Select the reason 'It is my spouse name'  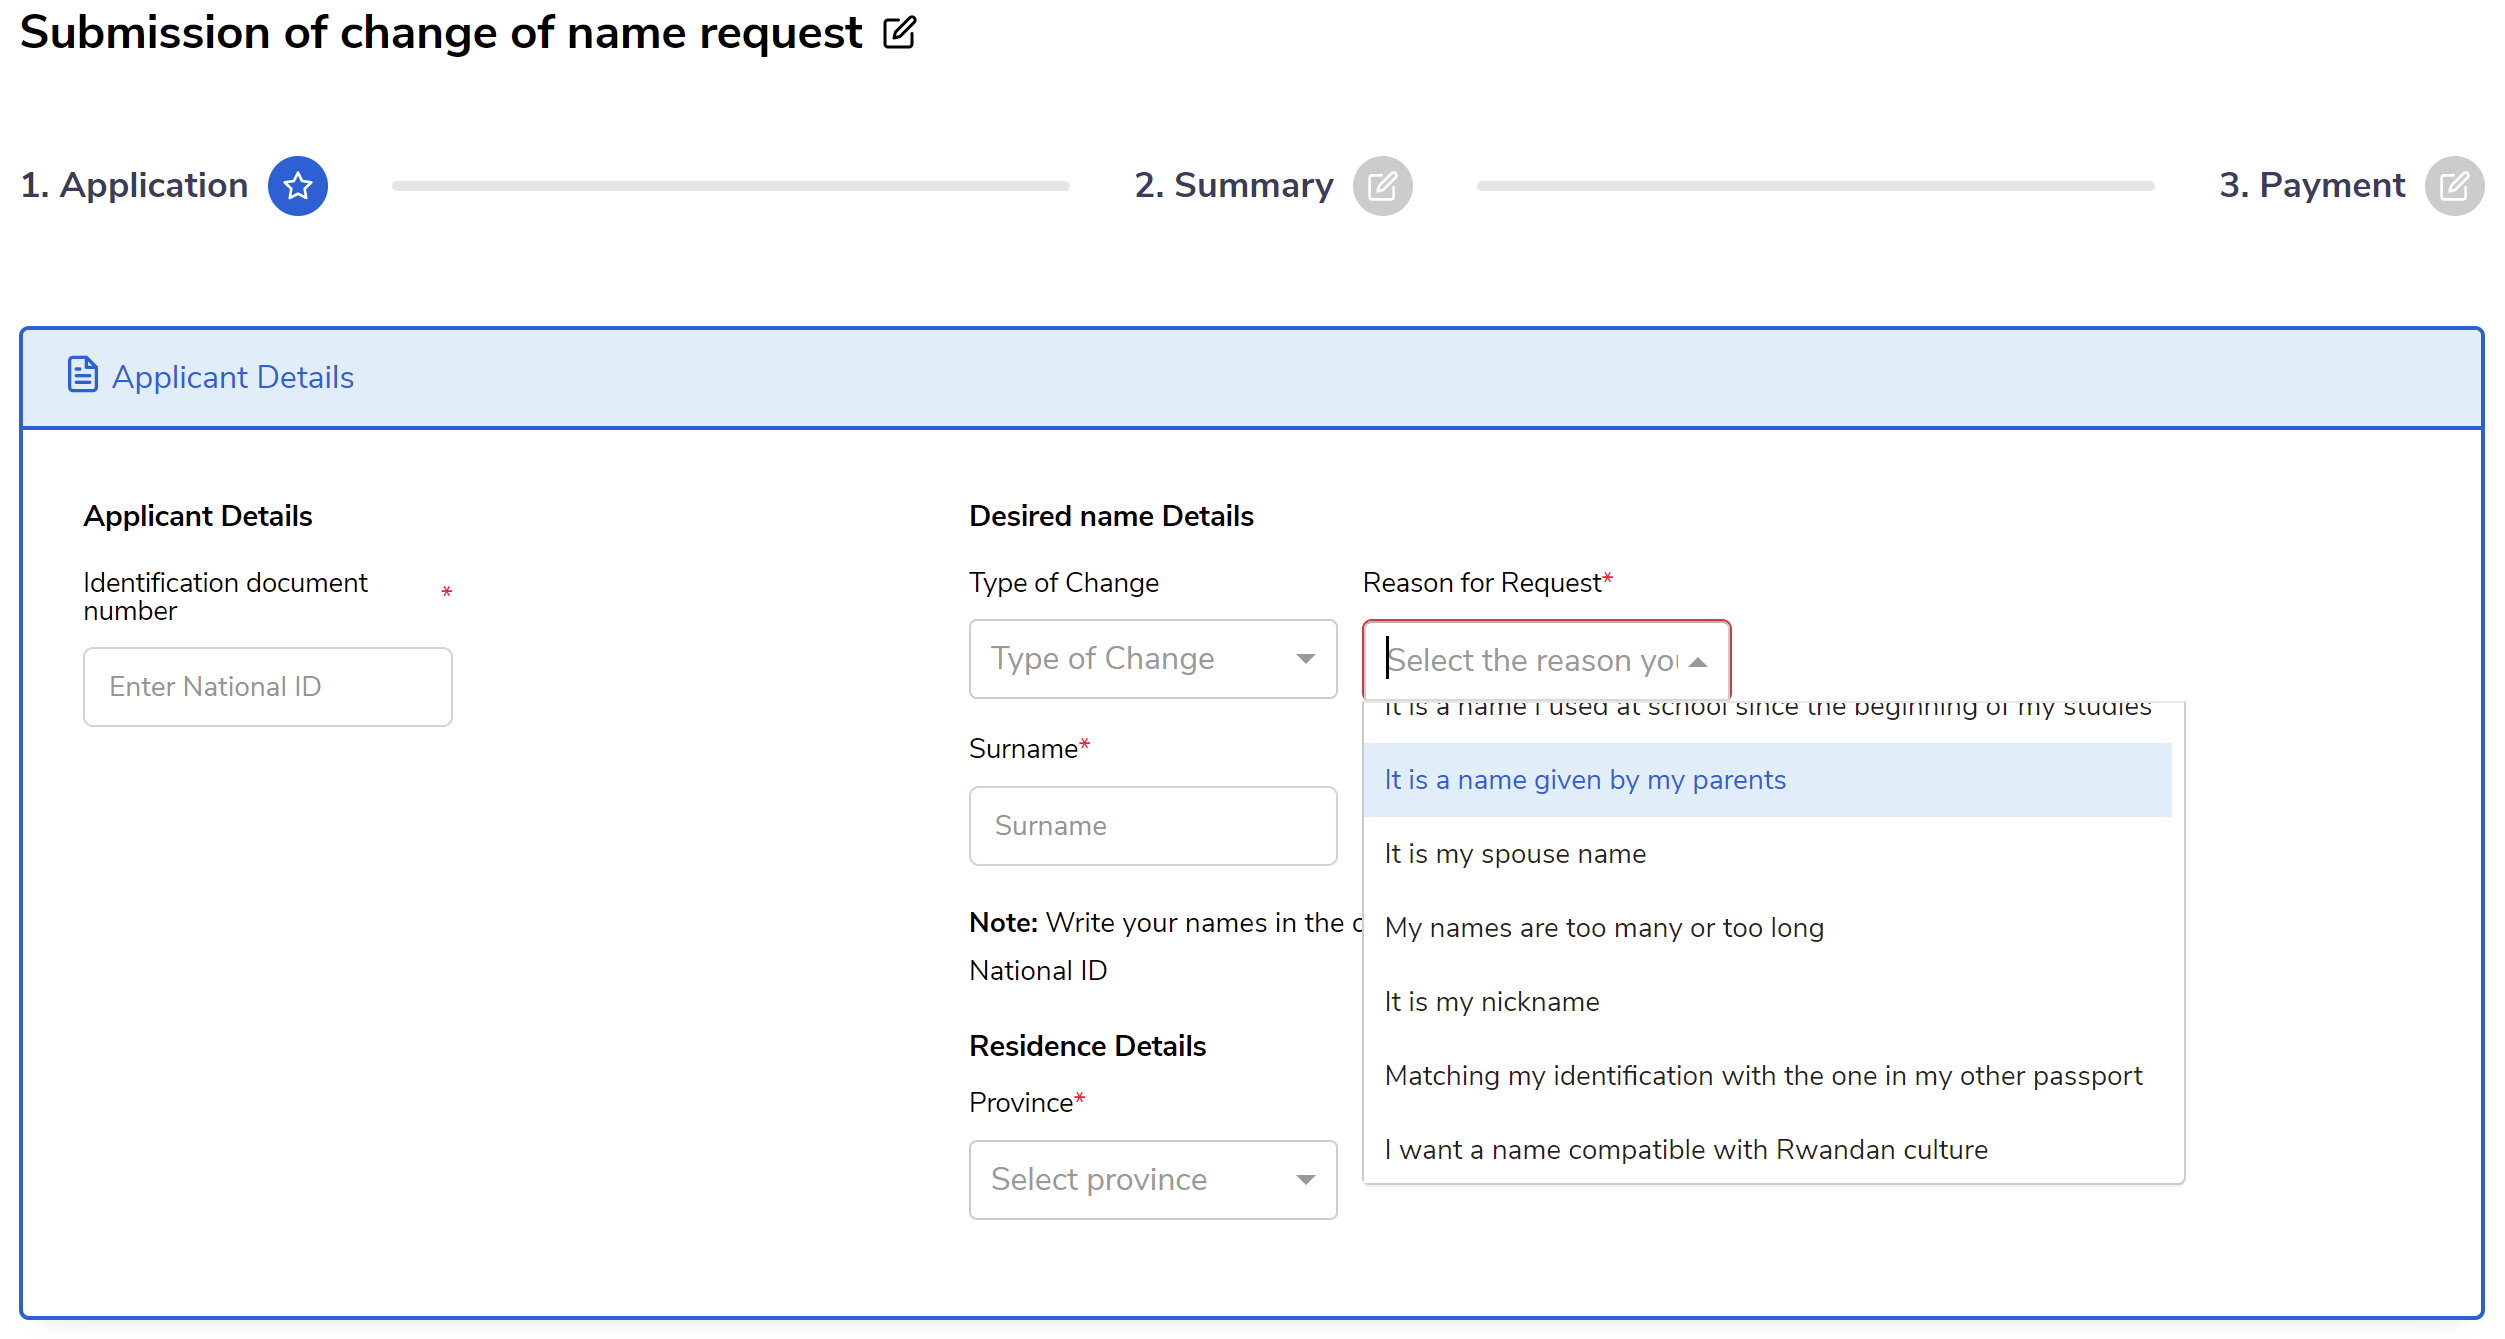point(1514,853)
